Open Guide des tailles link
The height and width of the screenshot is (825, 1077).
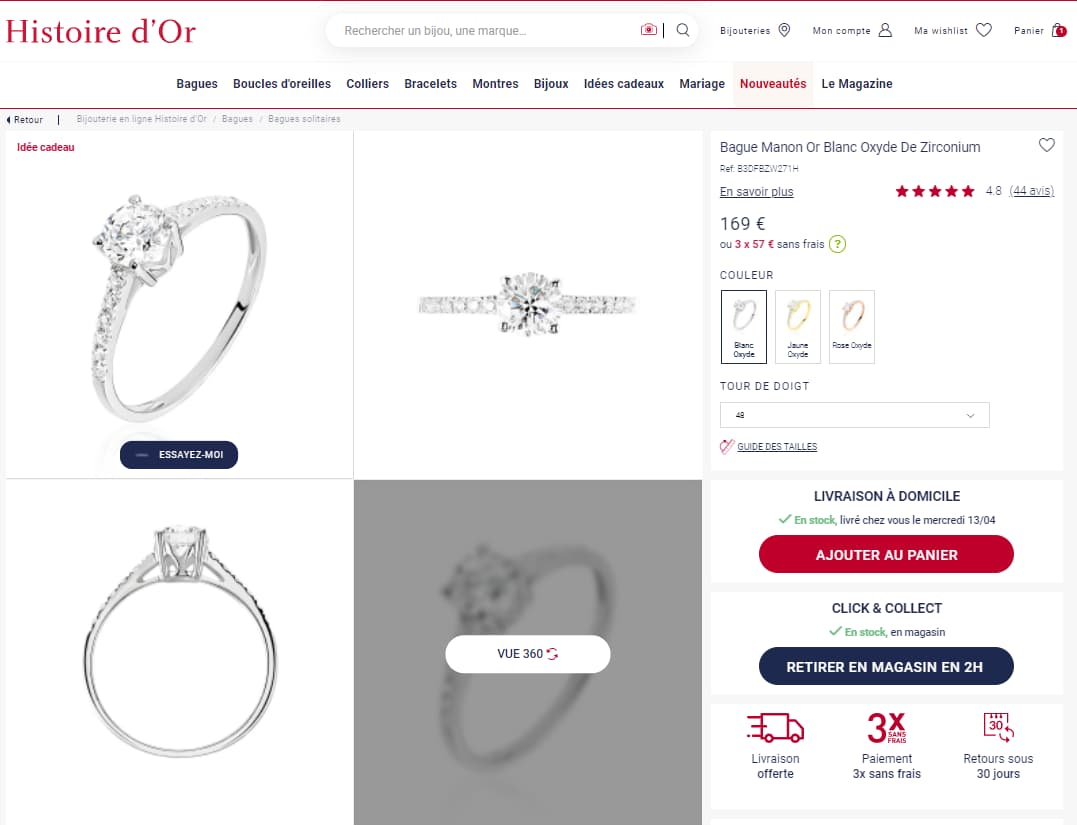pos(777,447)
